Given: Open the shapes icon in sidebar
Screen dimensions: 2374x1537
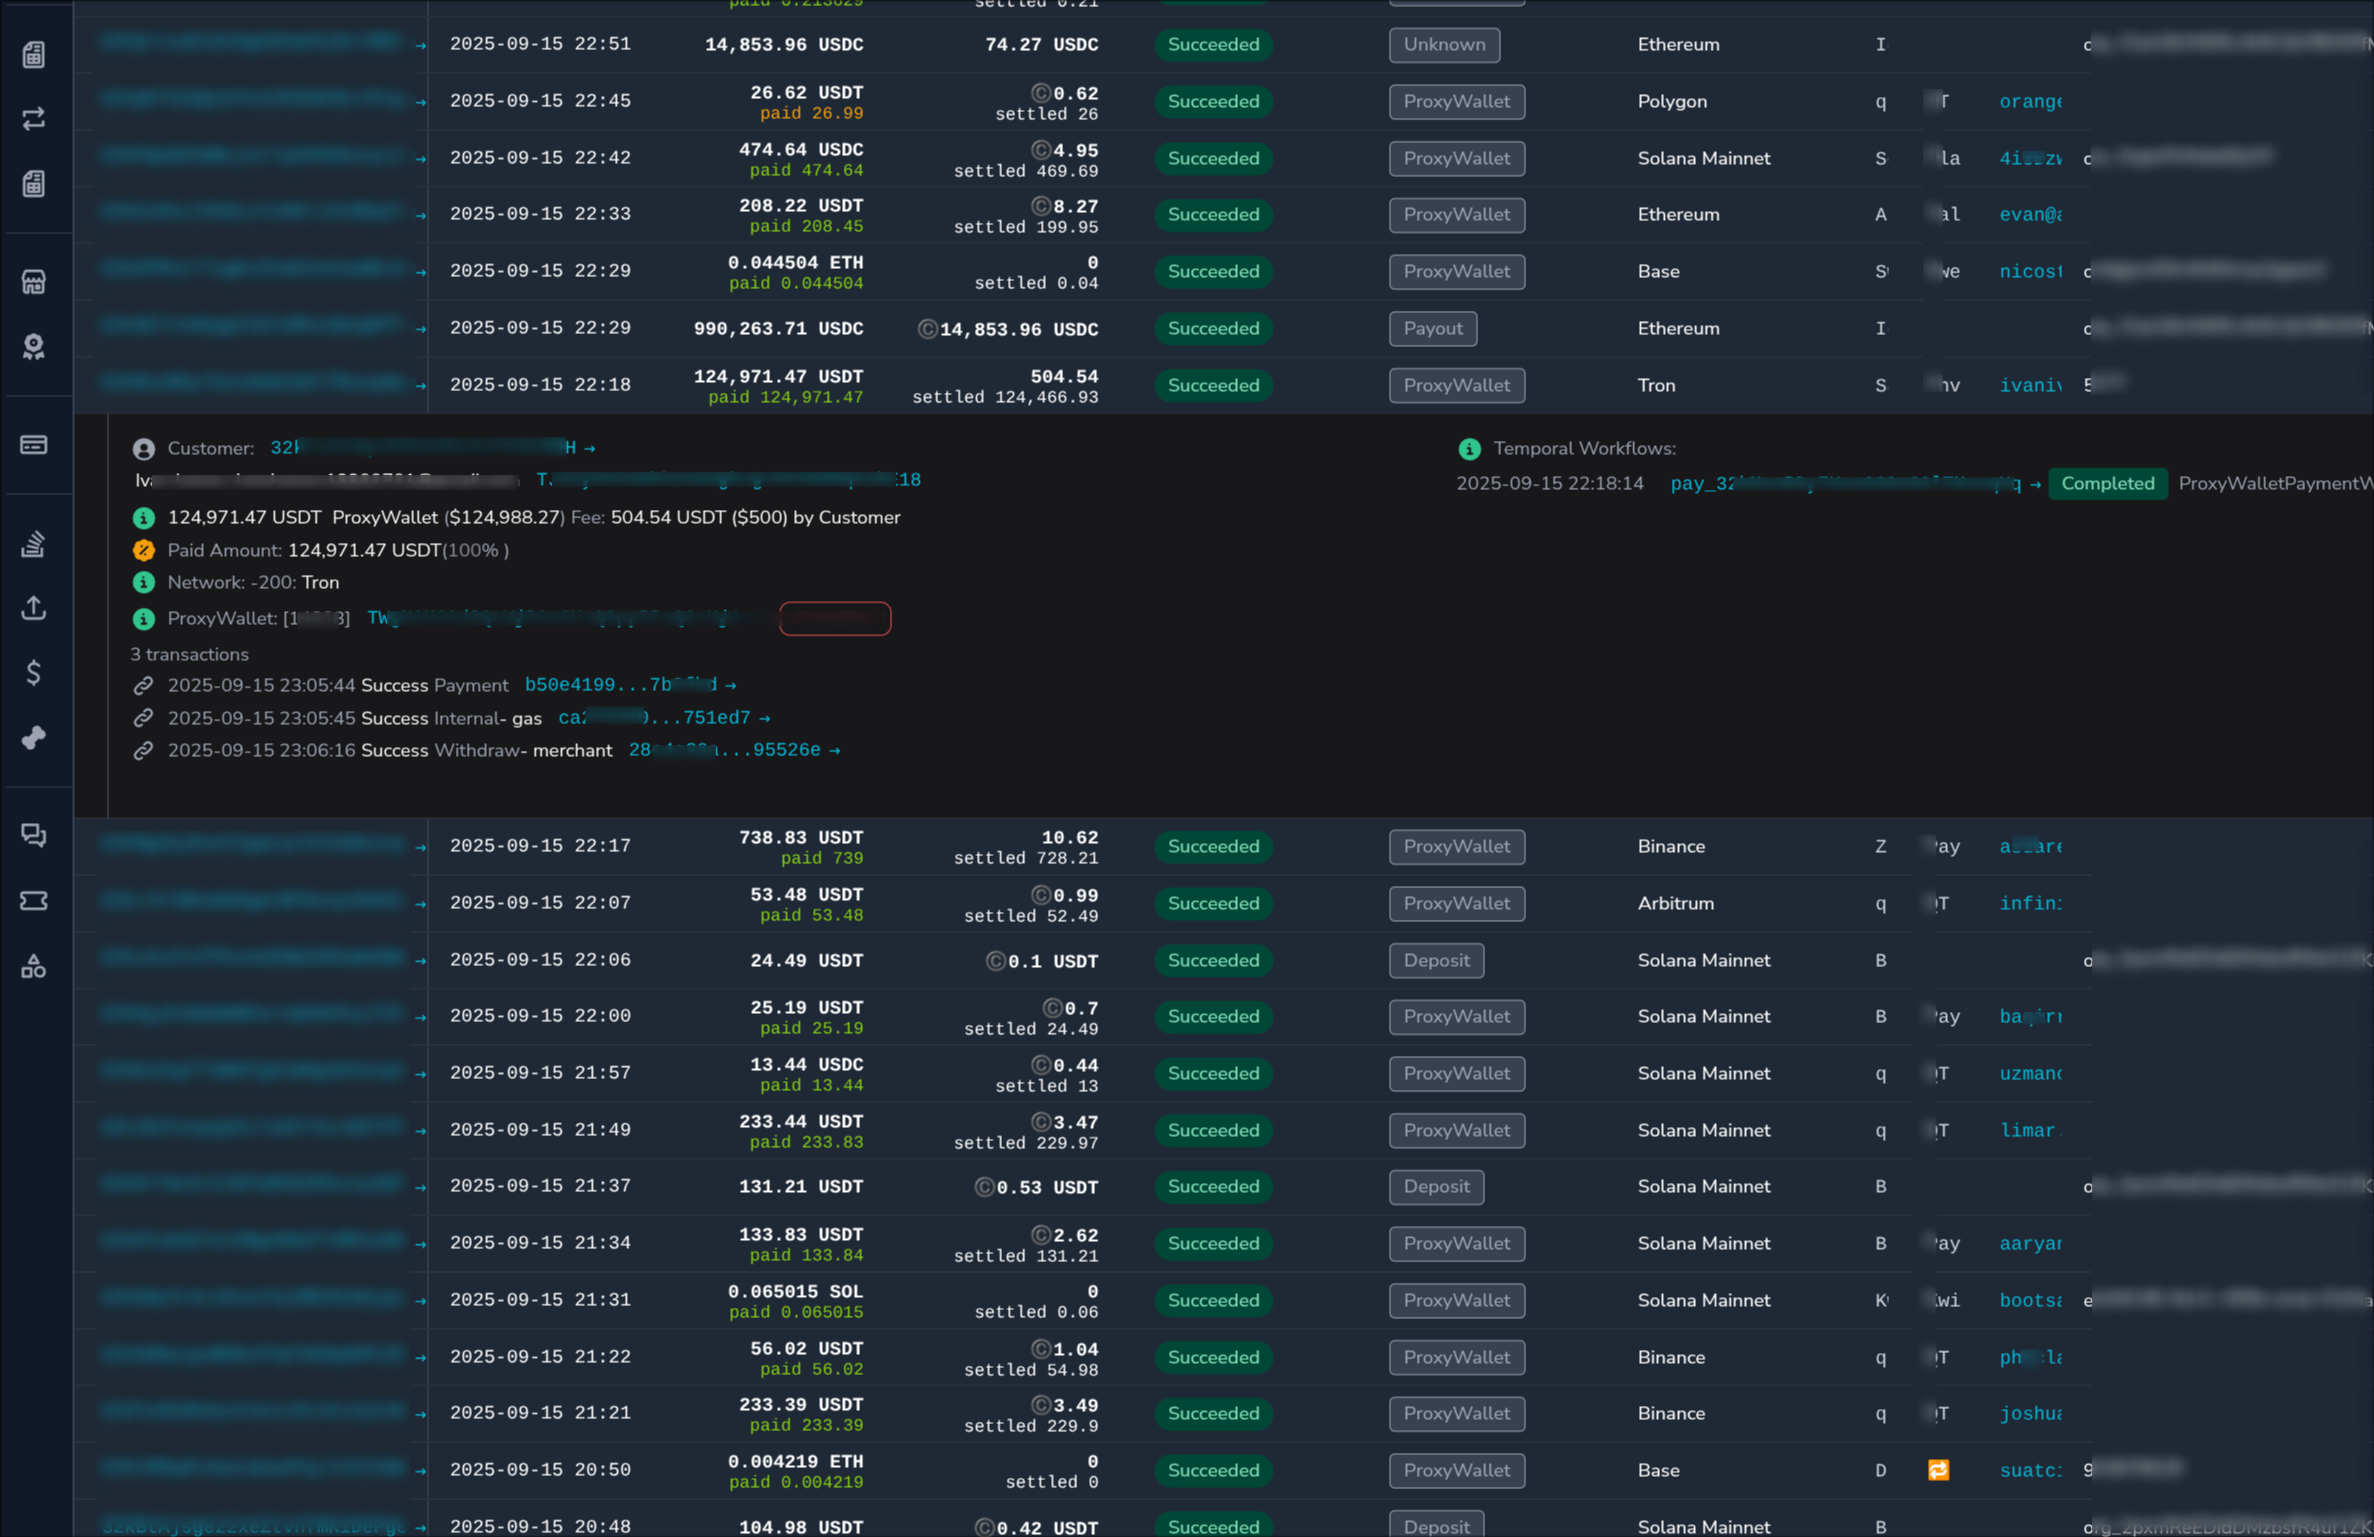Looking at the screenshot, I should [34, 966].
